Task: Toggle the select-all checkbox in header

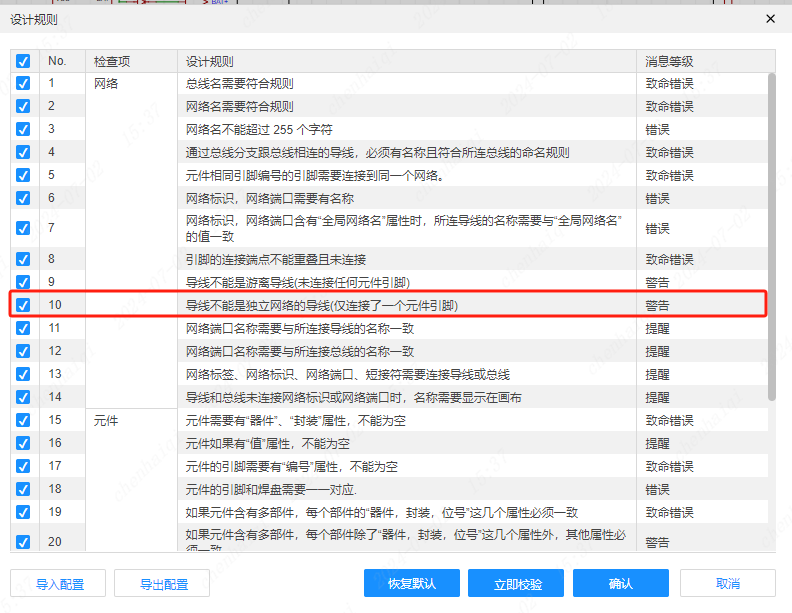Action: coord(23,62)
